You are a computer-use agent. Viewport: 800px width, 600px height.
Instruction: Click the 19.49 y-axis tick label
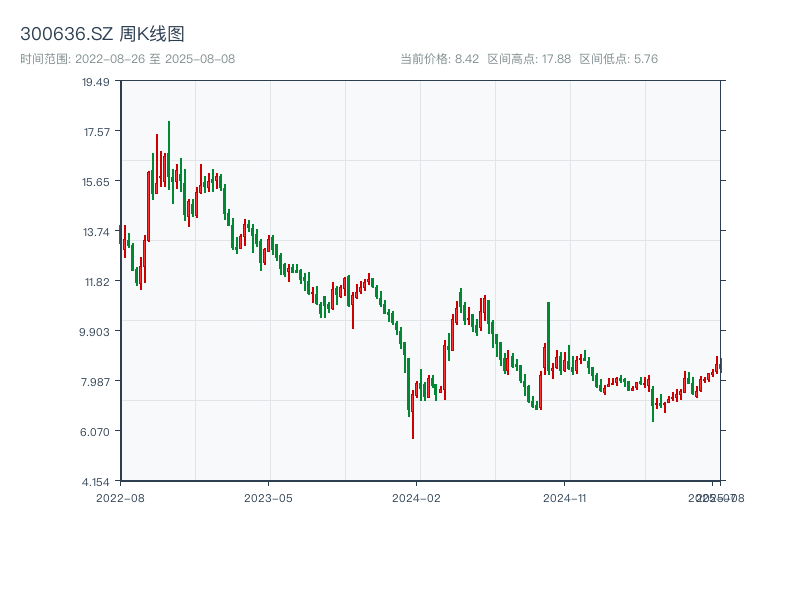(x=96, y=82)
